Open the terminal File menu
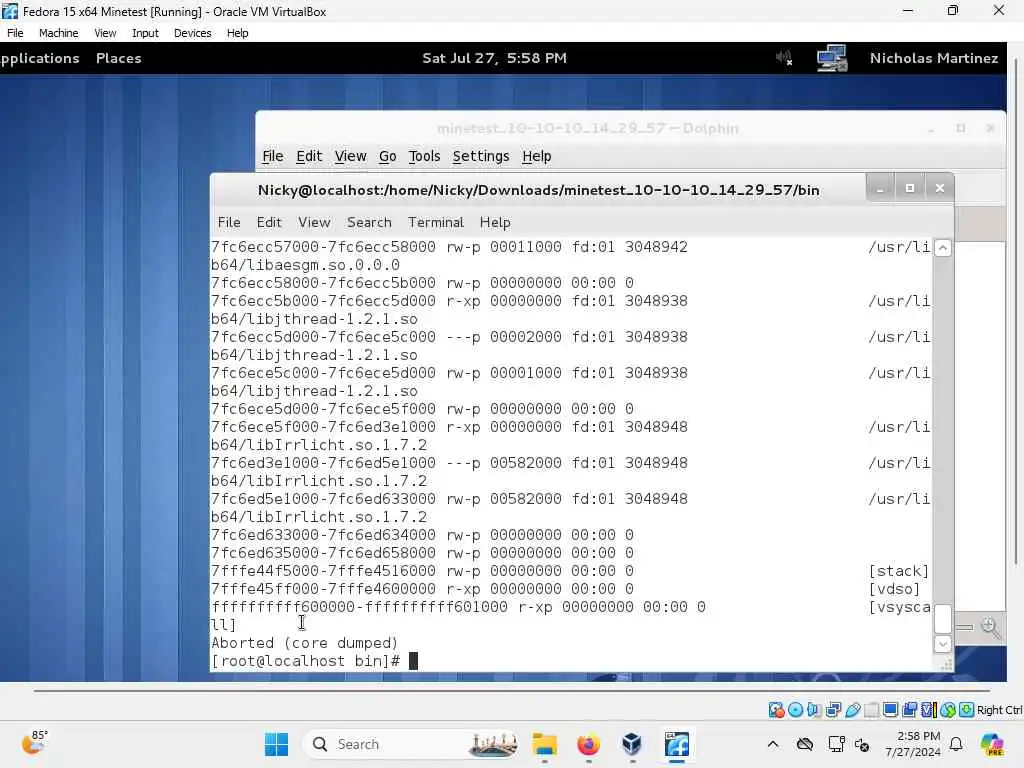 229,222
